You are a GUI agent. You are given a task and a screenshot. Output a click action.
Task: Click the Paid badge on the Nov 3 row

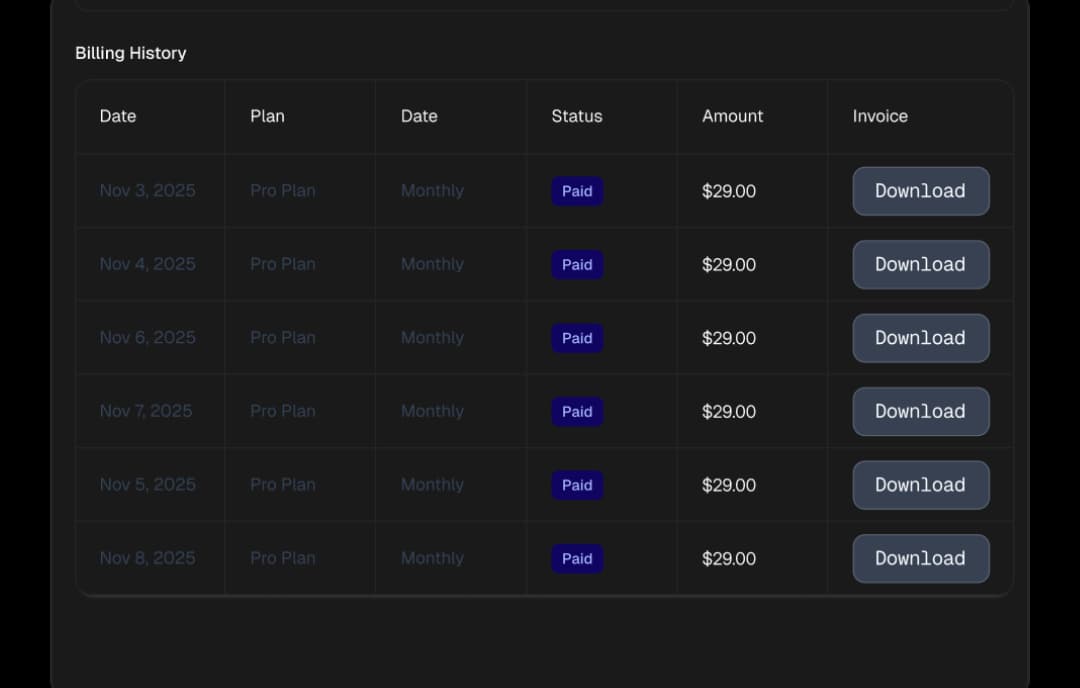pos(577,191)
